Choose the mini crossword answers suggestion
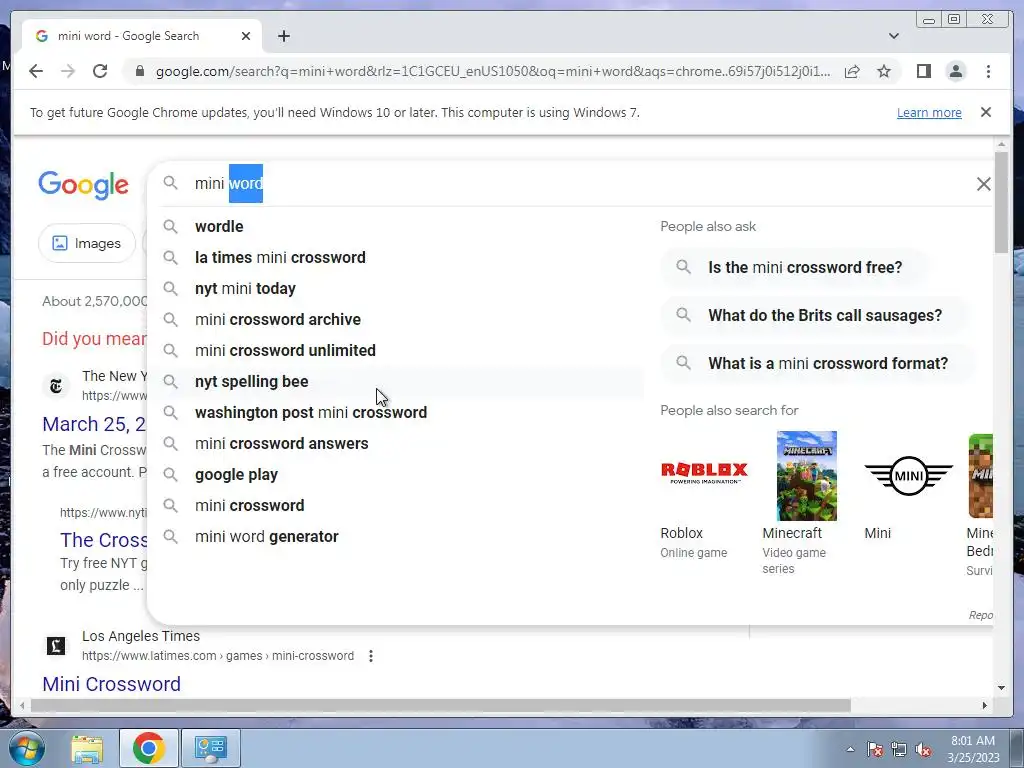Screen dimensions: 1024x768 coord(398,443)
